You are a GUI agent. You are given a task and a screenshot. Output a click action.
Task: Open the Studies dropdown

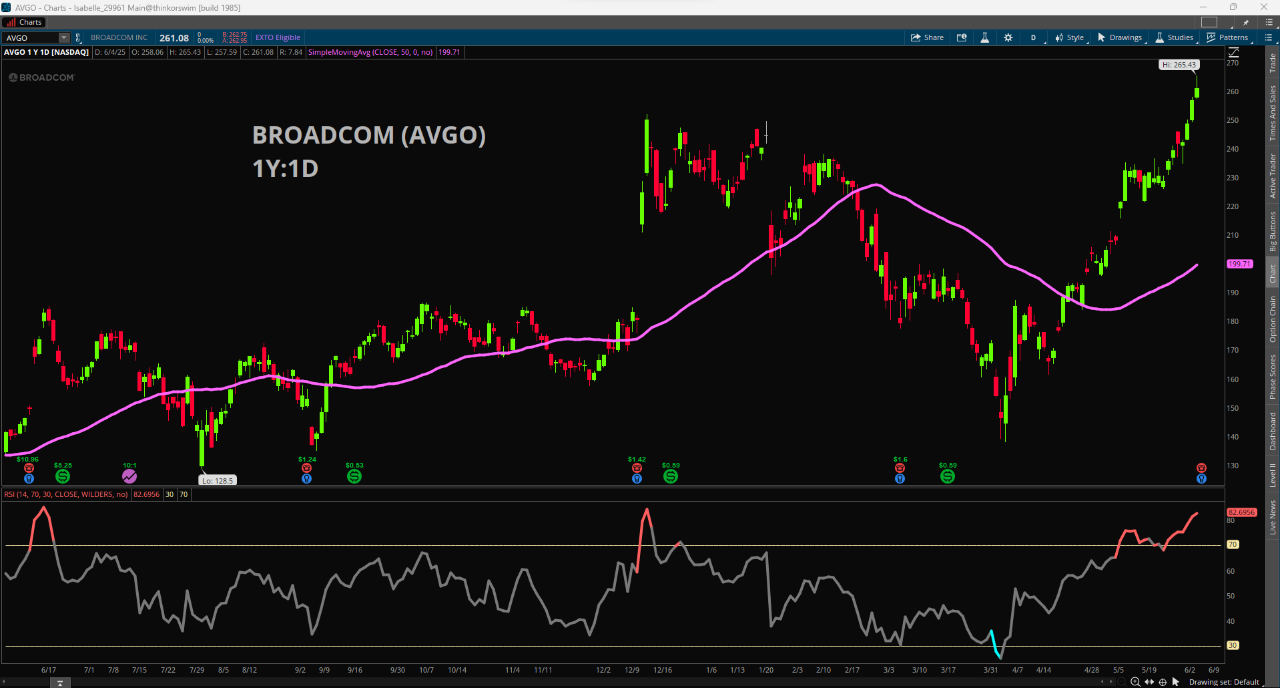click(x=1174, y=38)
